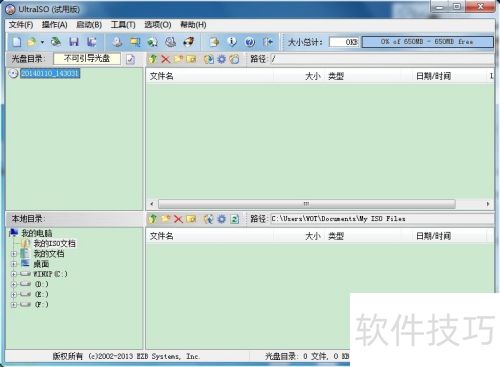Expand the 我的文档 tree node
The width and height of the screenshot is (500, 367).
14,254
